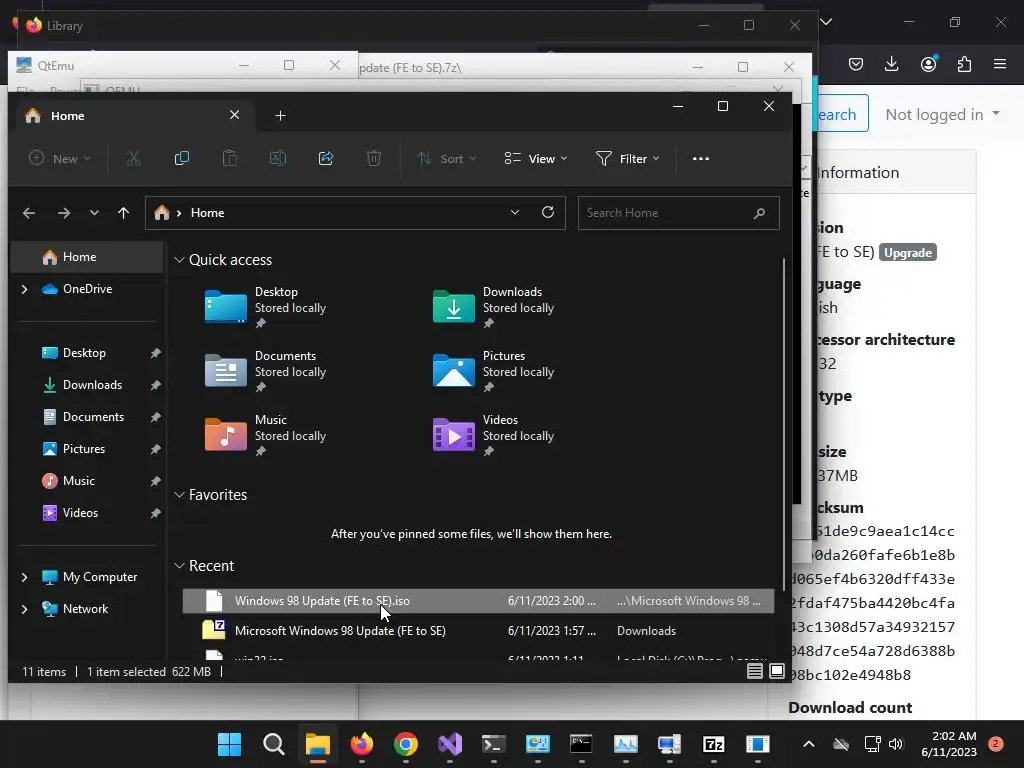Image resolution: width=1024 pixels, height=768 pixels.
Task: Open Firefox Downloads icon in browser toolbar
Action: 891,64
